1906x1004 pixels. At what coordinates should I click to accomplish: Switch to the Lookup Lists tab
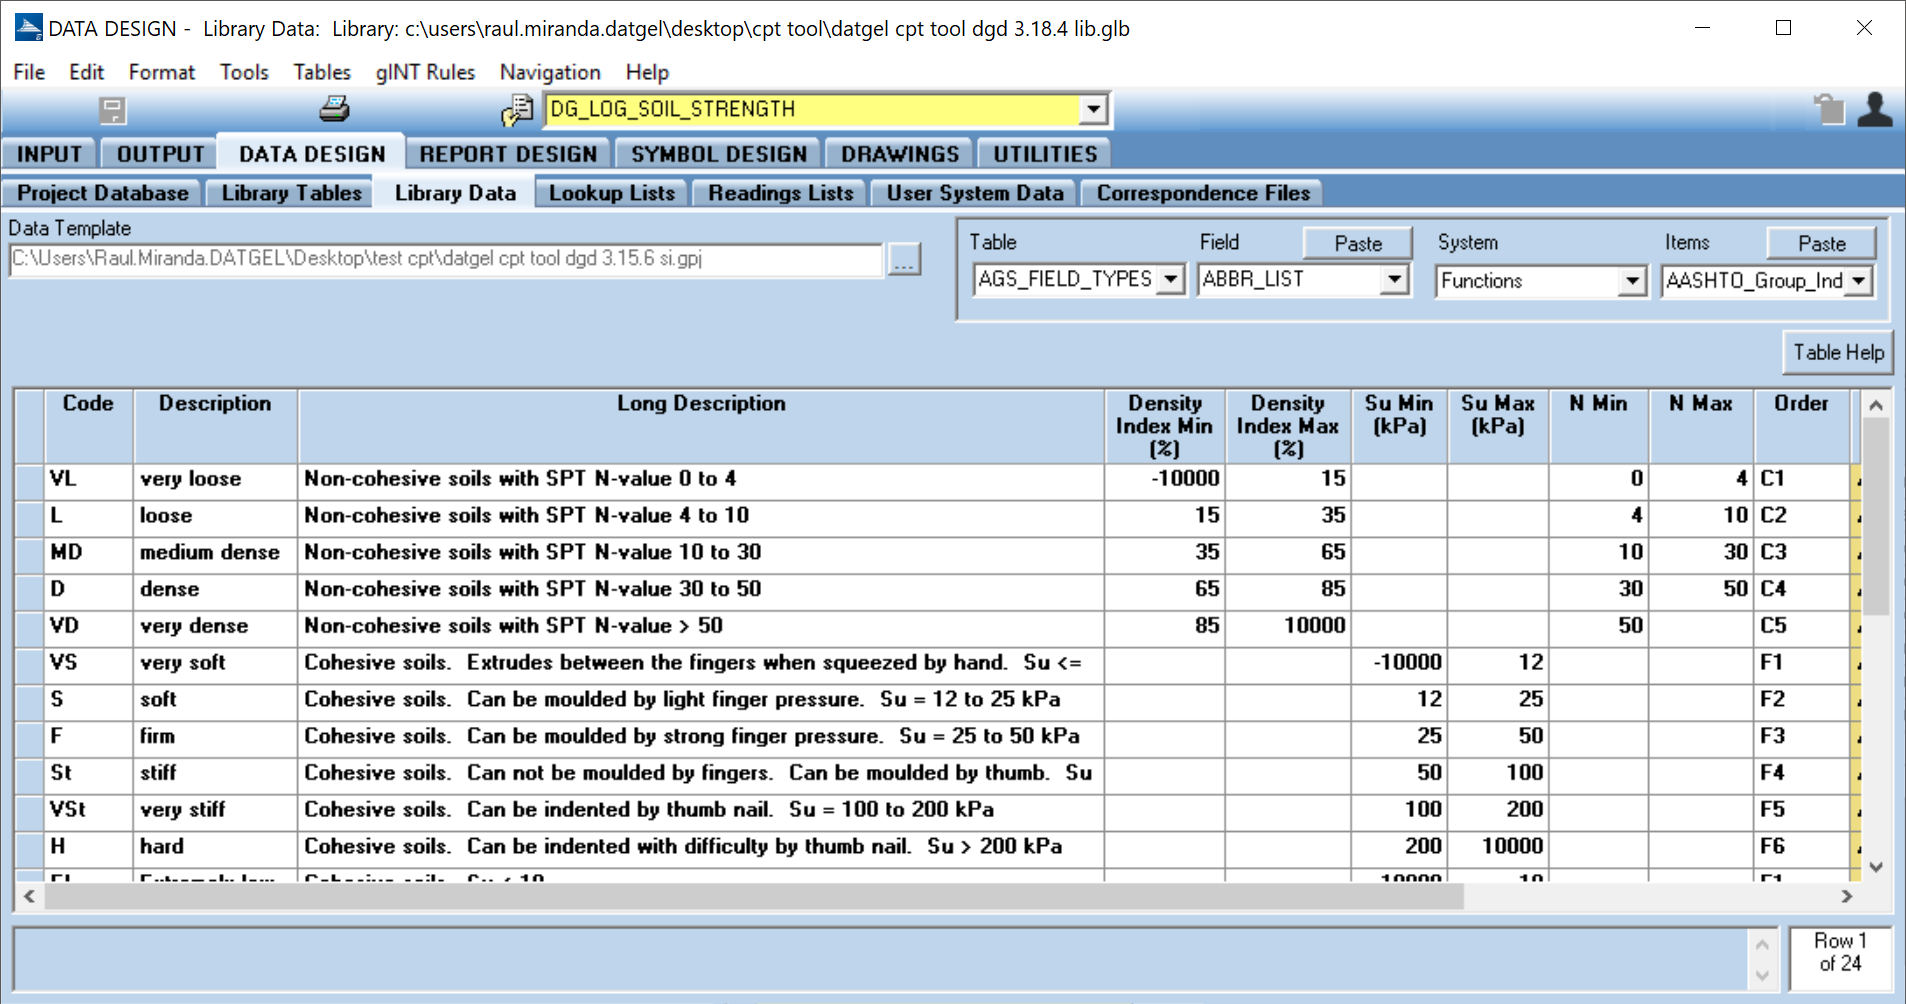(611, 193)
